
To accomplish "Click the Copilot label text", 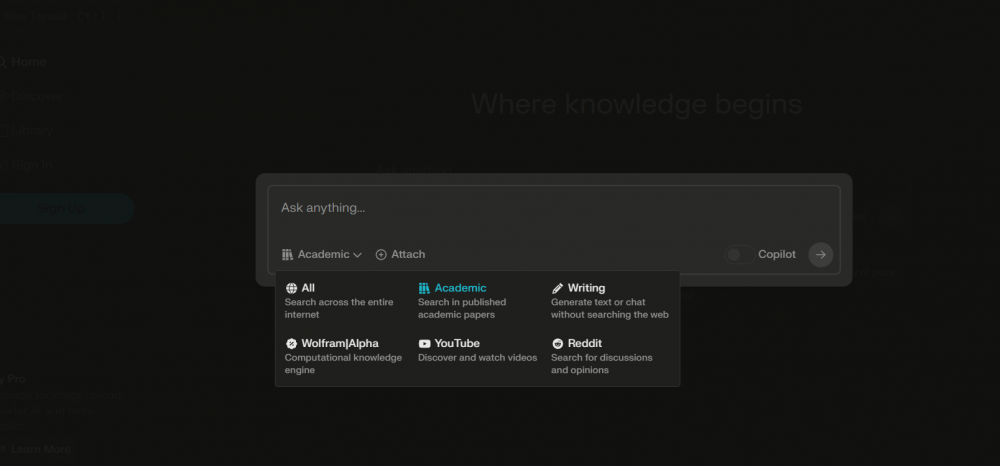I will 777,255.
